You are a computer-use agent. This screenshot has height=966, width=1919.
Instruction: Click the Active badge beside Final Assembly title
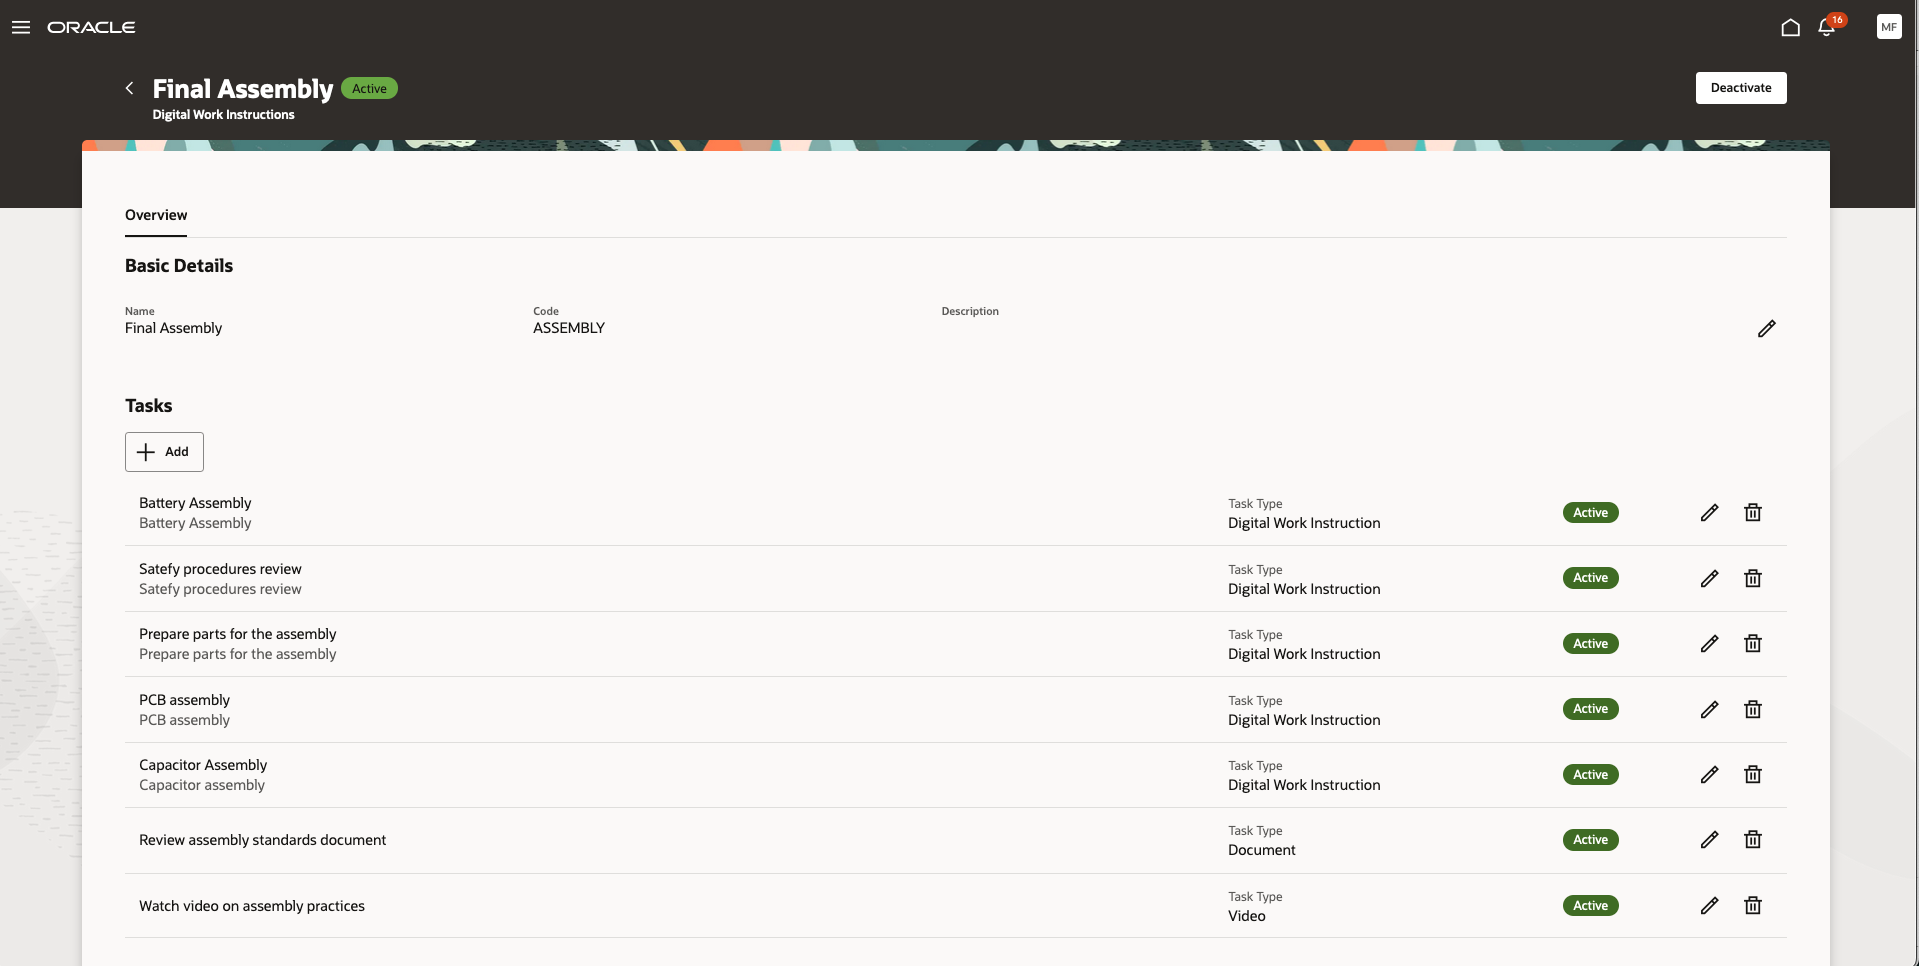pyautogui.click(x=369, y=88)
